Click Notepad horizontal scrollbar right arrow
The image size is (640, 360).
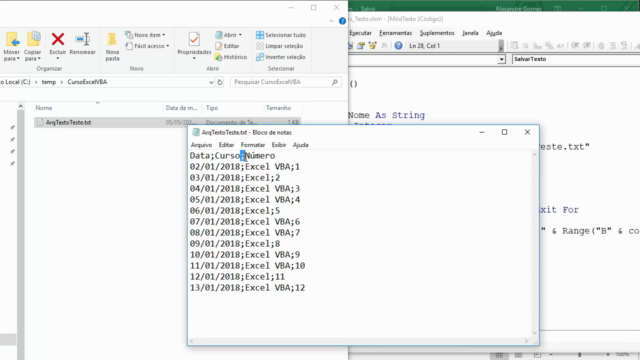[526, 341]
